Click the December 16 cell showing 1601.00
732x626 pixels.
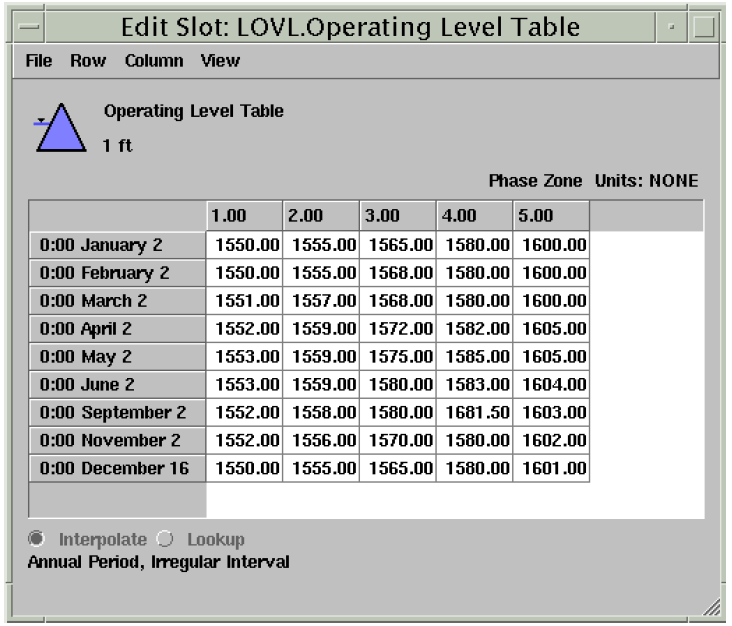[551, 468]
